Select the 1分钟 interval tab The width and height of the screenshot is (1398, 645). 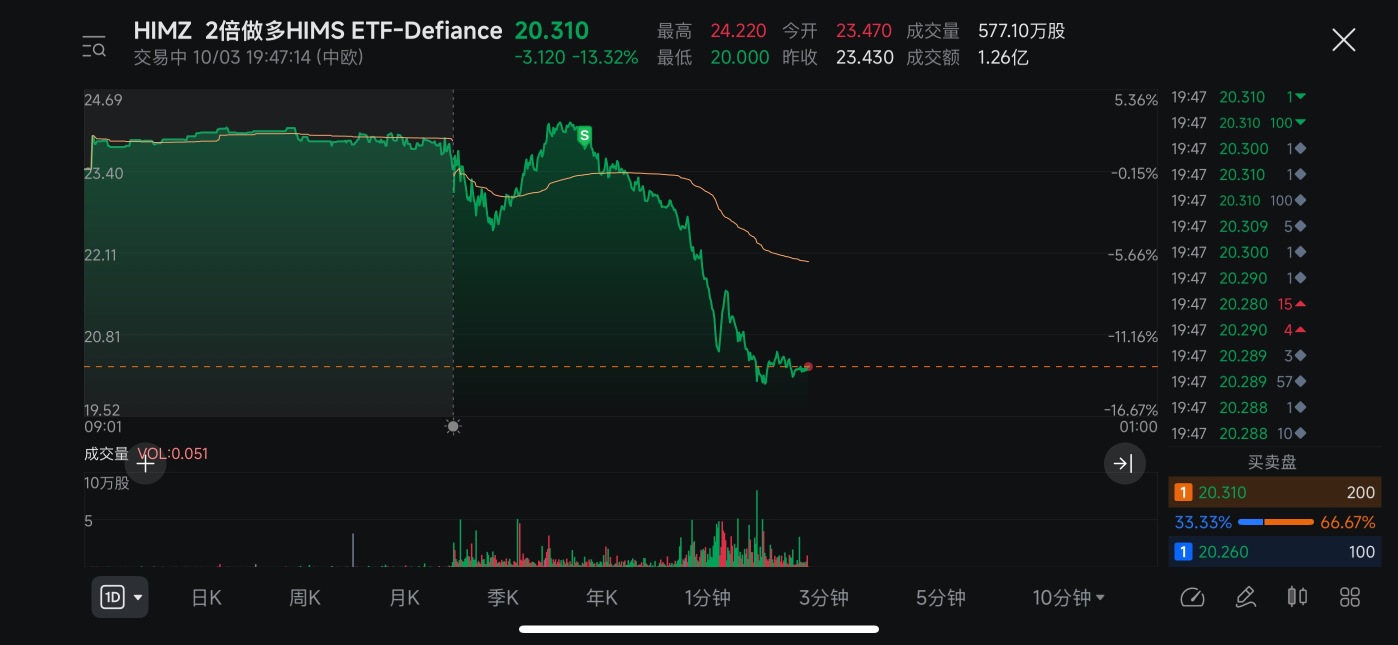[x=707, y=598]
